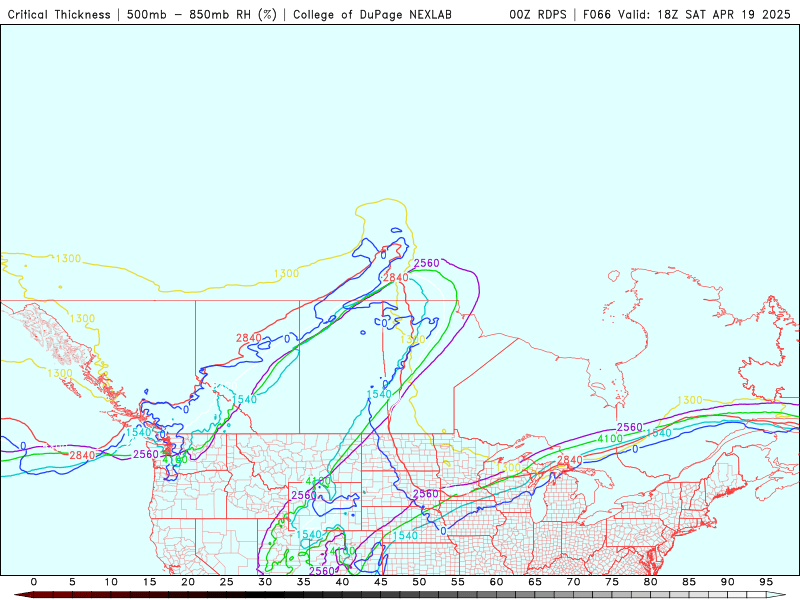
Task: Click the red 2840 contour label near Lake Huron
Action: pyautogui.click(x=569, y=460)
